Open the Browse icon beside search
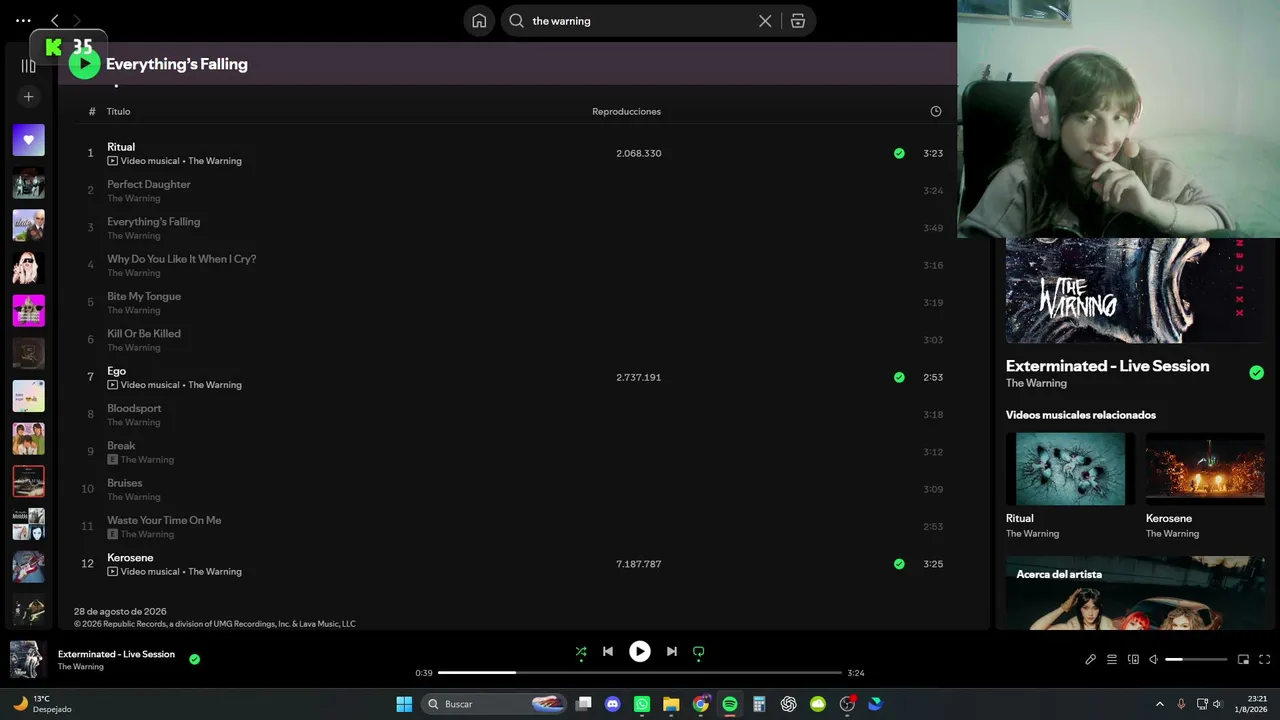1280x720 pixels. click(x=798, y=21)
